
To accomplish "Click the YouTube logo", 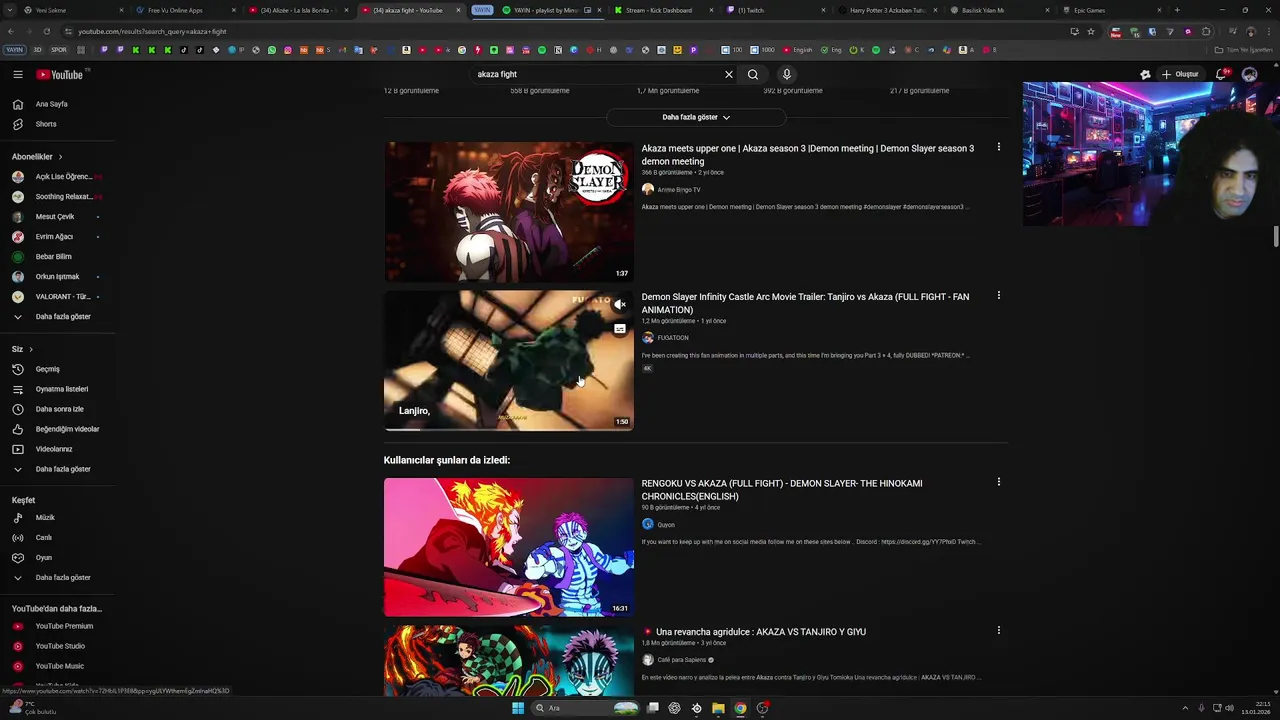I will coord(60,74).
